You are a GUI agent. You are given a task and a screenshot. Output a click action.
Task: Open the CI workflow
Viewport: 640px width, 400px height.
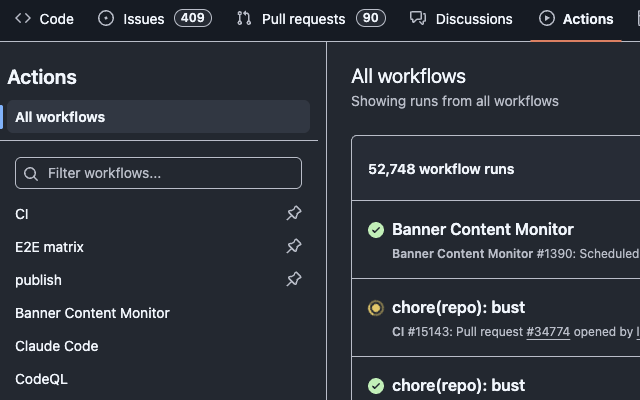coord(22,214)
